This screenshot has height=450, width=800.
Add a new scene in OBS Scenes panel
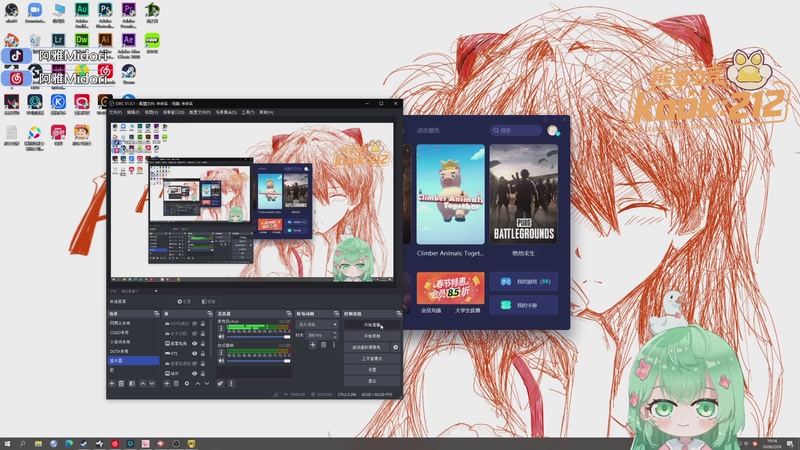tap(112, 383)
